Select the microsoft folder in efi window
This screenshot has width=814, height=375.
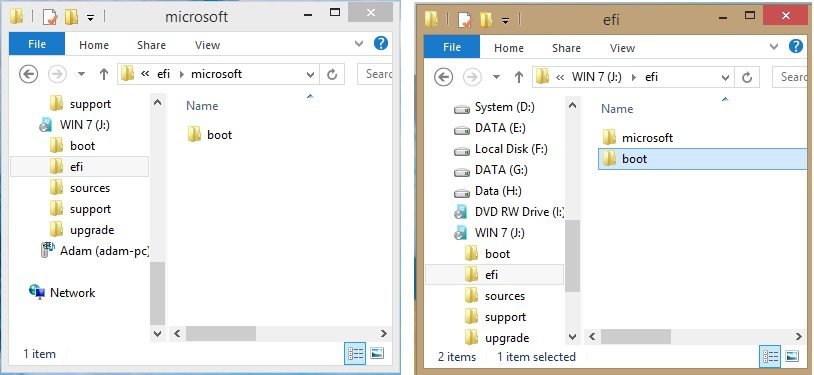pyautogui.click(x=638, y=138)
